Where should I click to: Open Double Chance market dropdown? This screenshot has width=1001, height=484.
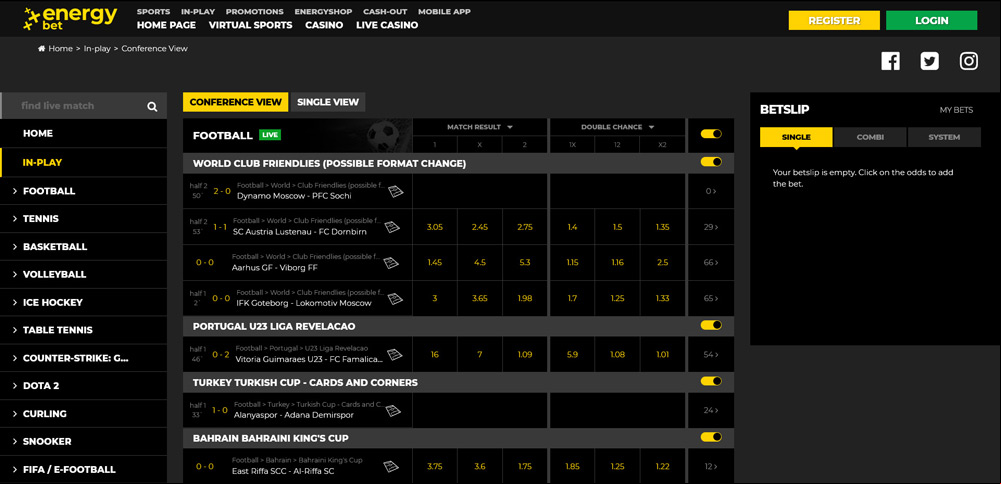click(617, 127)
